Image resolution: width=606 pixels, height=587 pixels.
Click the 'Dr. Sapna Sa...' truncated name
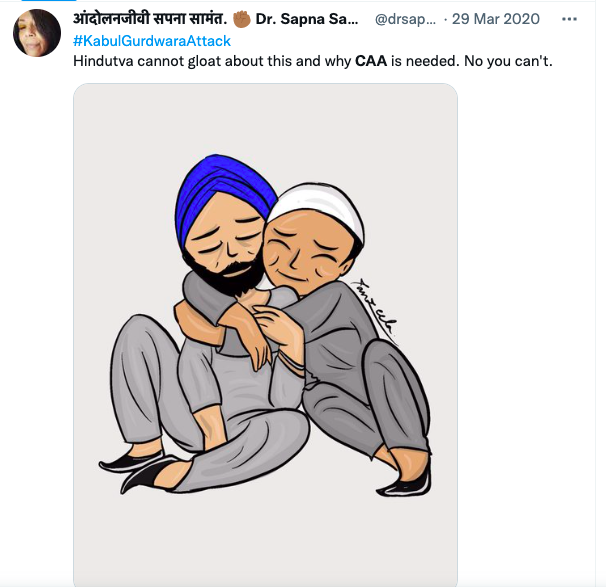pos(307,19)
